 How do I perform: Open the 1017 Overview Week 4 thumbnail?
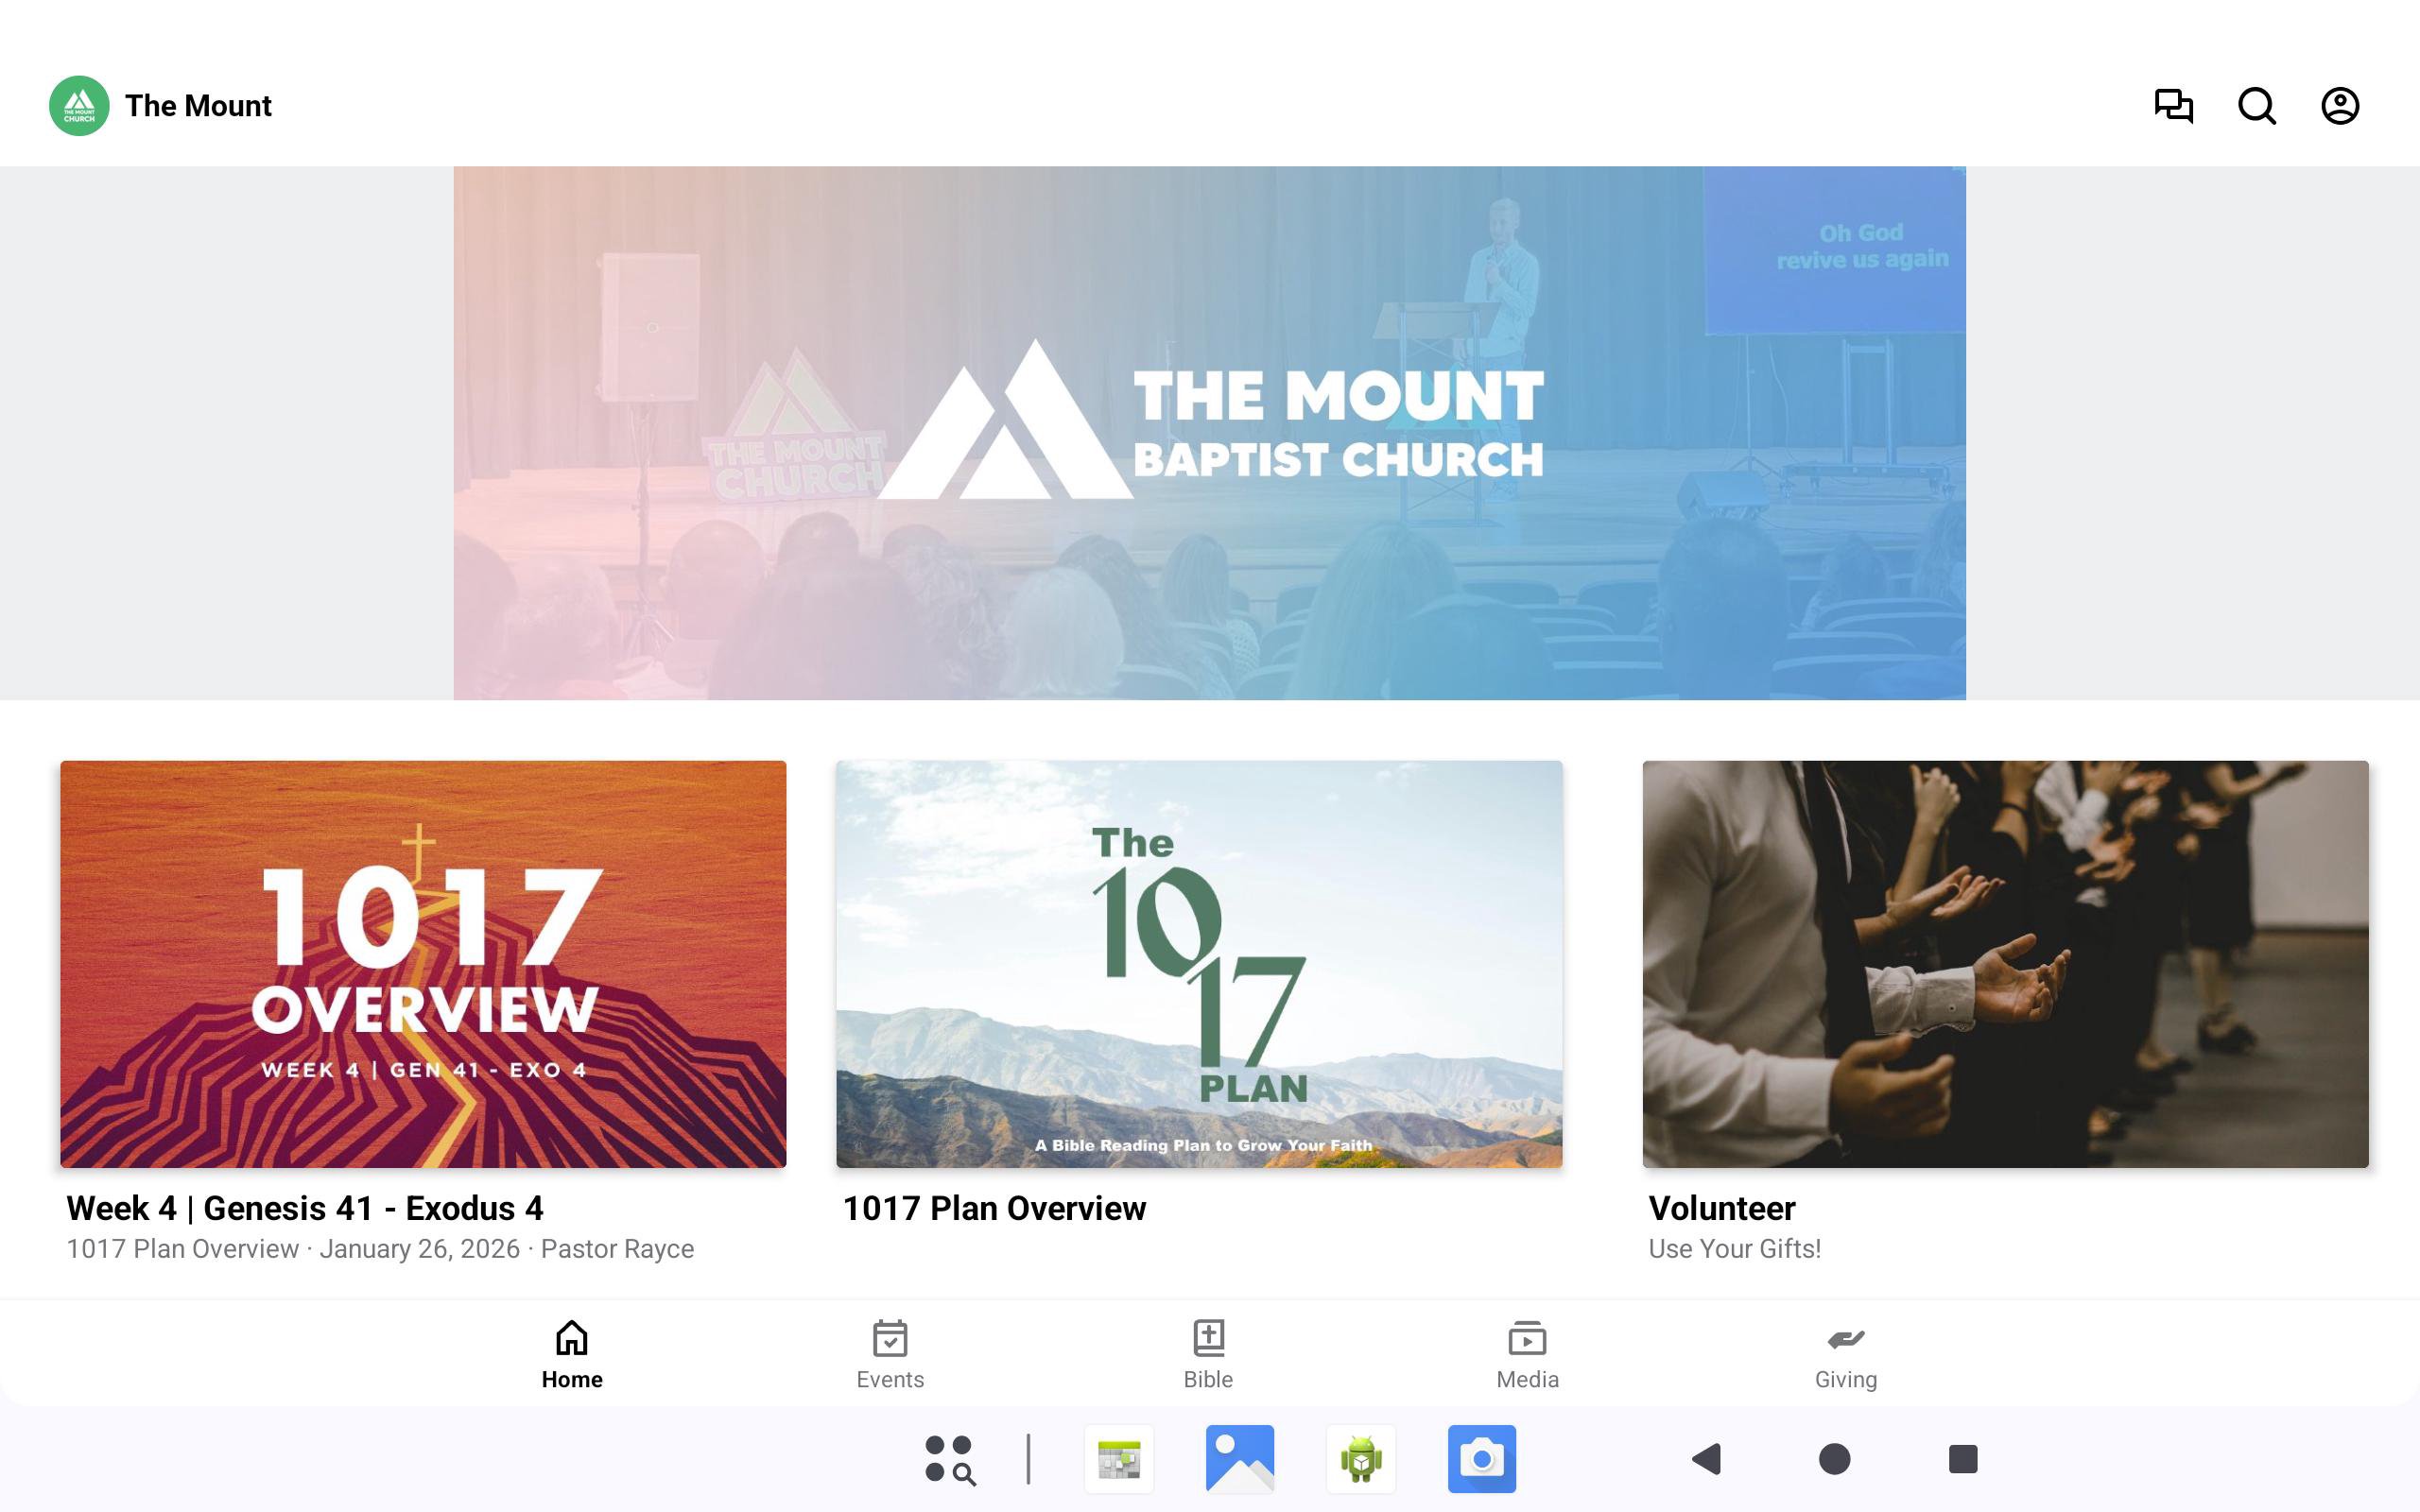[423, 964]
